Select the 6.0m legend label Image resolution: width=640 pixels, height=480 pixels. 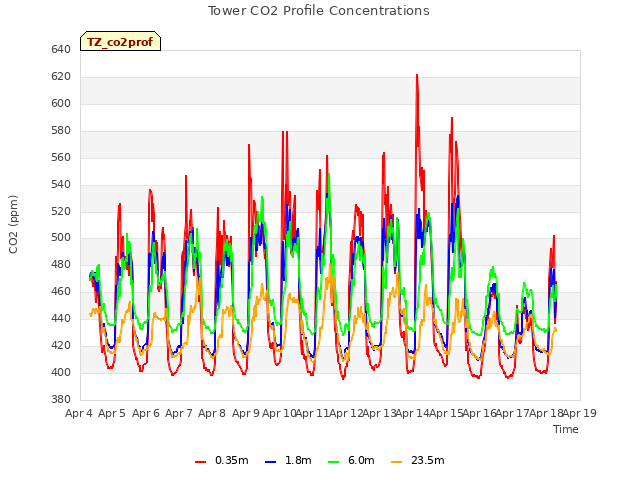point(361,460)
